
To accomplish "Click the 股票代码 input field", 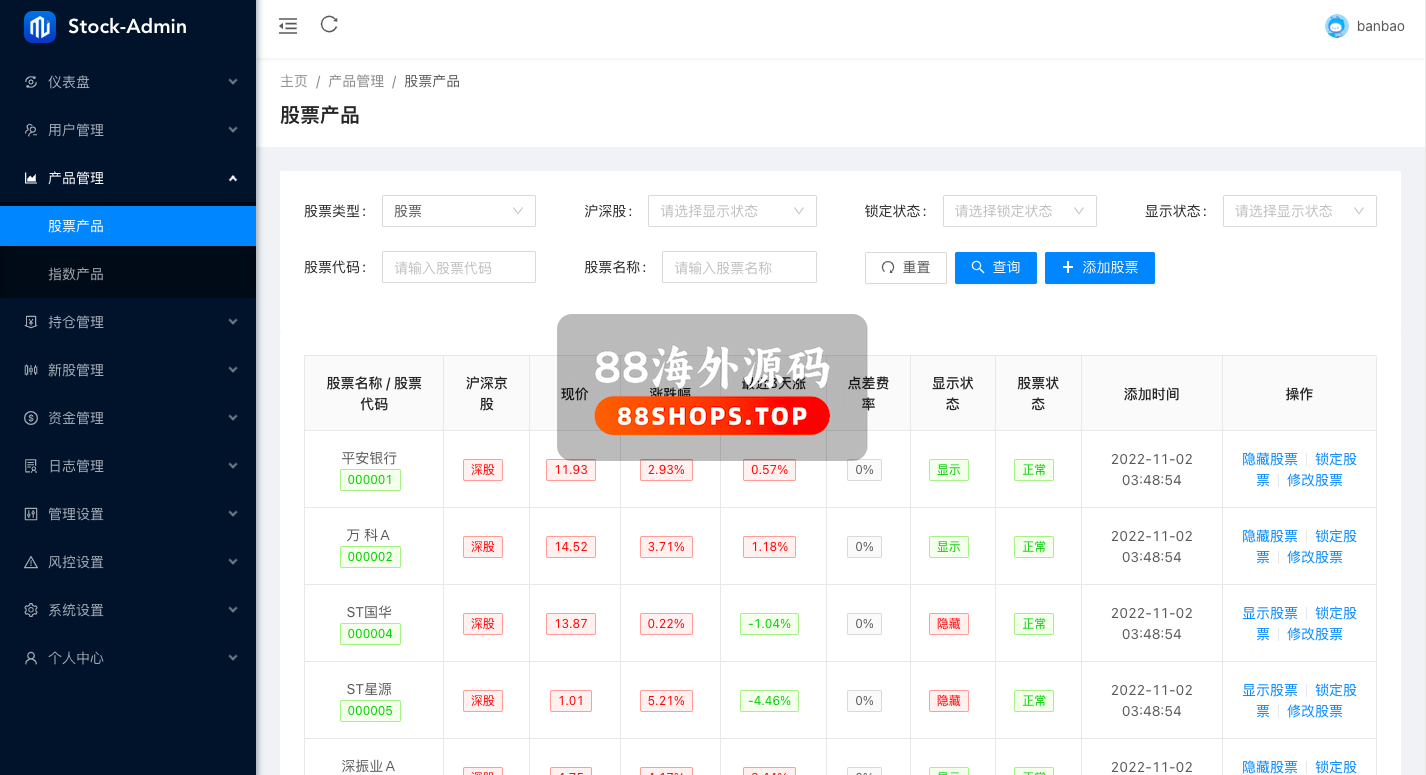I will (458, 268).
